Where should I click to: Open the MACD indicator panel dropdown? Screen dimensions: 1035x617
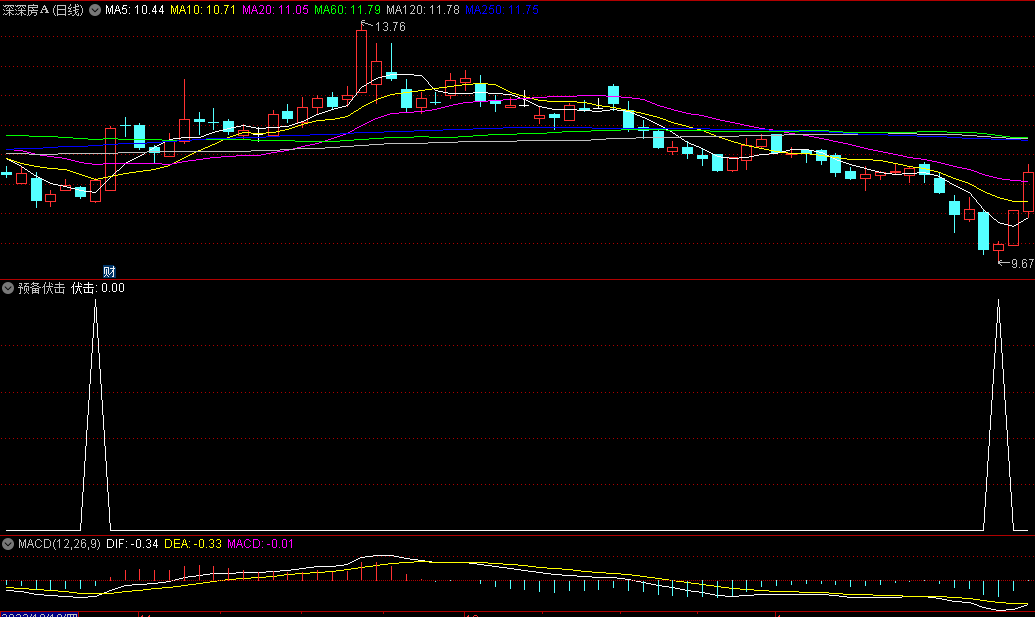[8, 544]
